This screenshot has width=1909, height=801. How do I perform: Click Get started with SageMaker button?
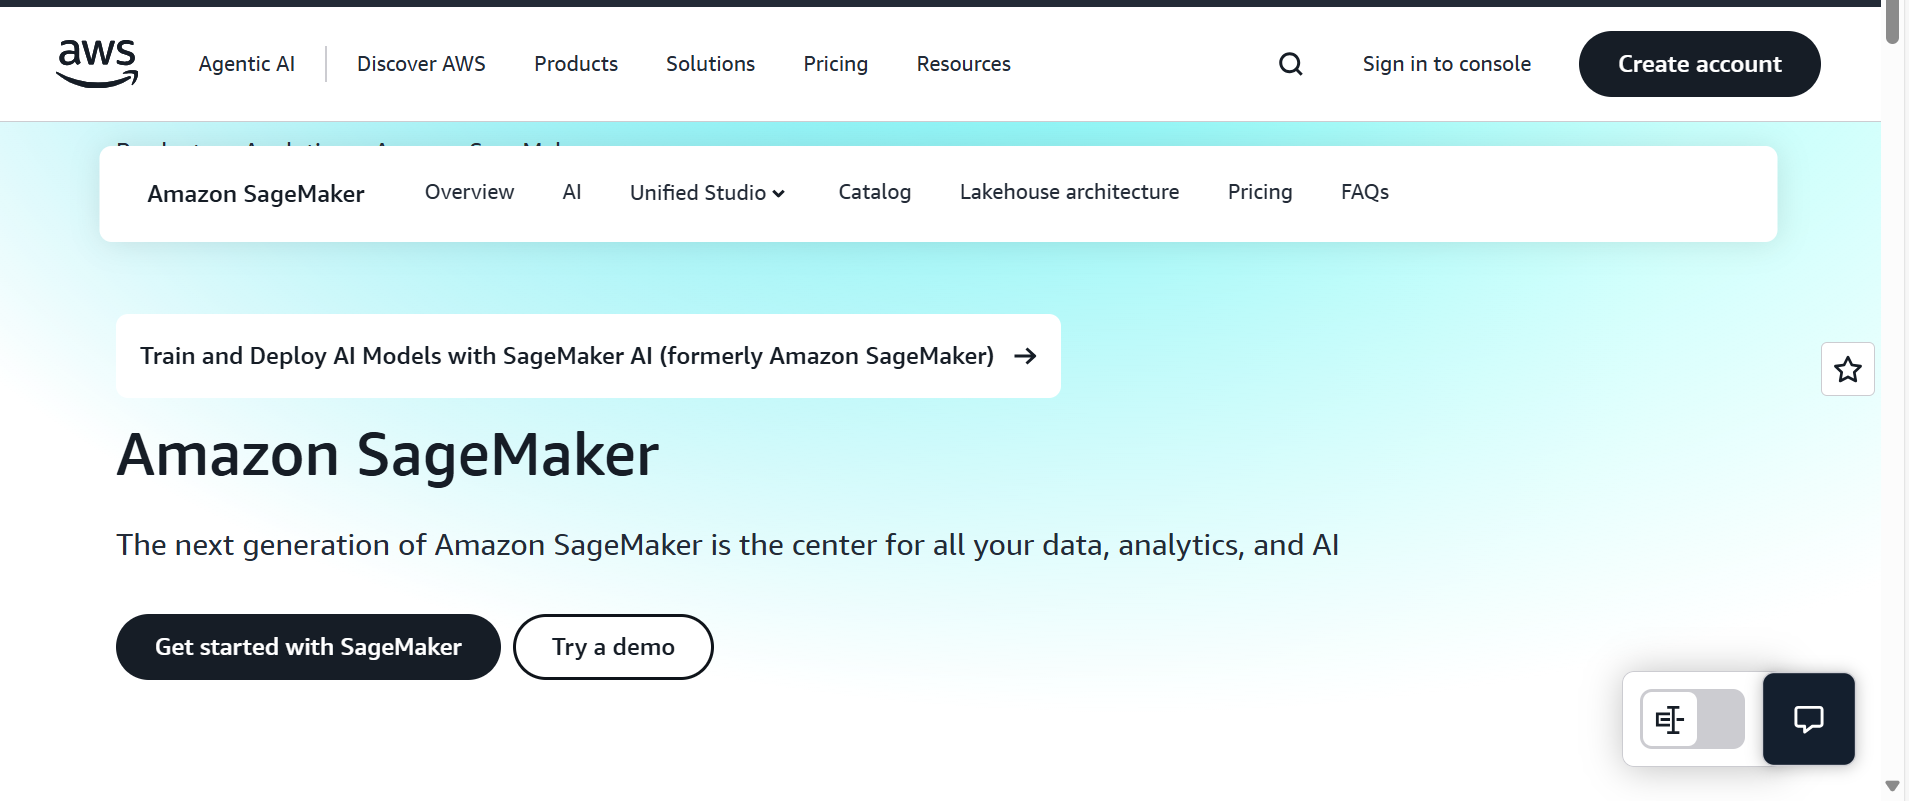(308, 647)
